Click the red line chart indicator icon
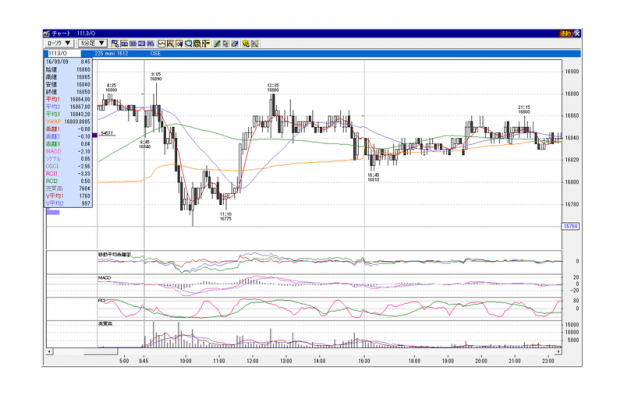The image size is (624, 395). tap(162, 43)
